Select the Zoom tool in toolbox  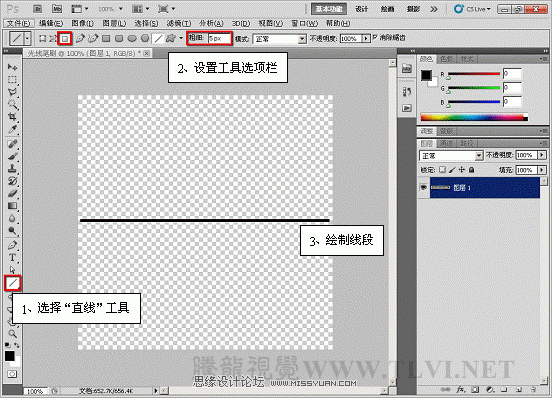pos(12,333)
